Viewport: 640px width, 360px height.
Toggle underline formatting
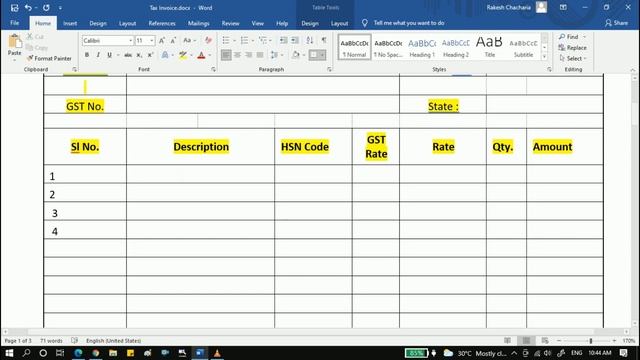tap(109, 55)
